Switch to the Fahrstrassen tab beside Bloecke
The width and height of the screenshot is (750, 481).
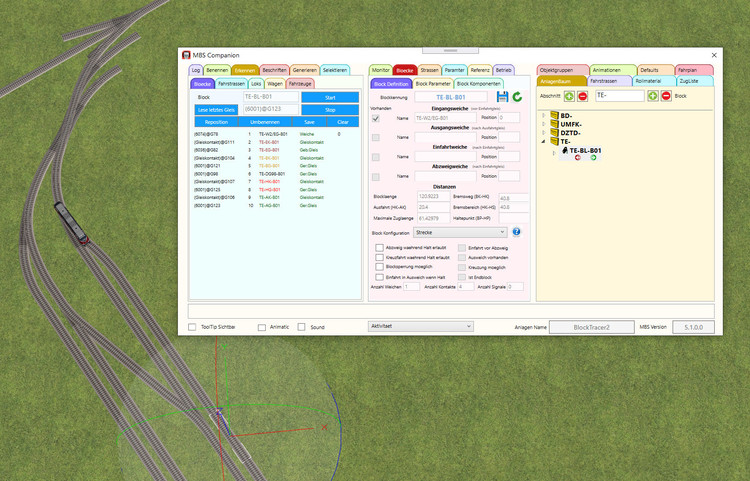coord(231,84)
